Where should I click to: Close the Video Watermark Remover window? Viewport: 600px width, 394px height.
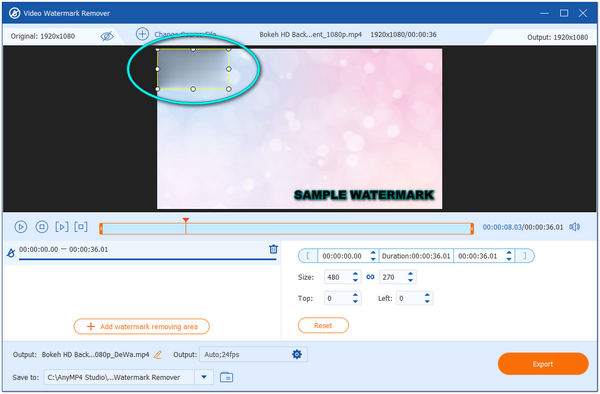(x=583, y=13)
